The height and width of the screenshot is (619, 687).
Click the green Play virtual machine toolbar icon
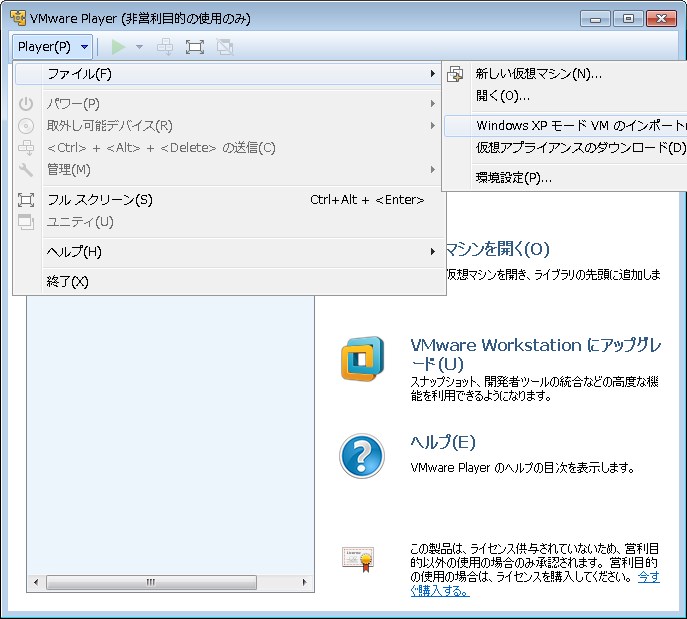pyautogui.click(x=118, y=46)
